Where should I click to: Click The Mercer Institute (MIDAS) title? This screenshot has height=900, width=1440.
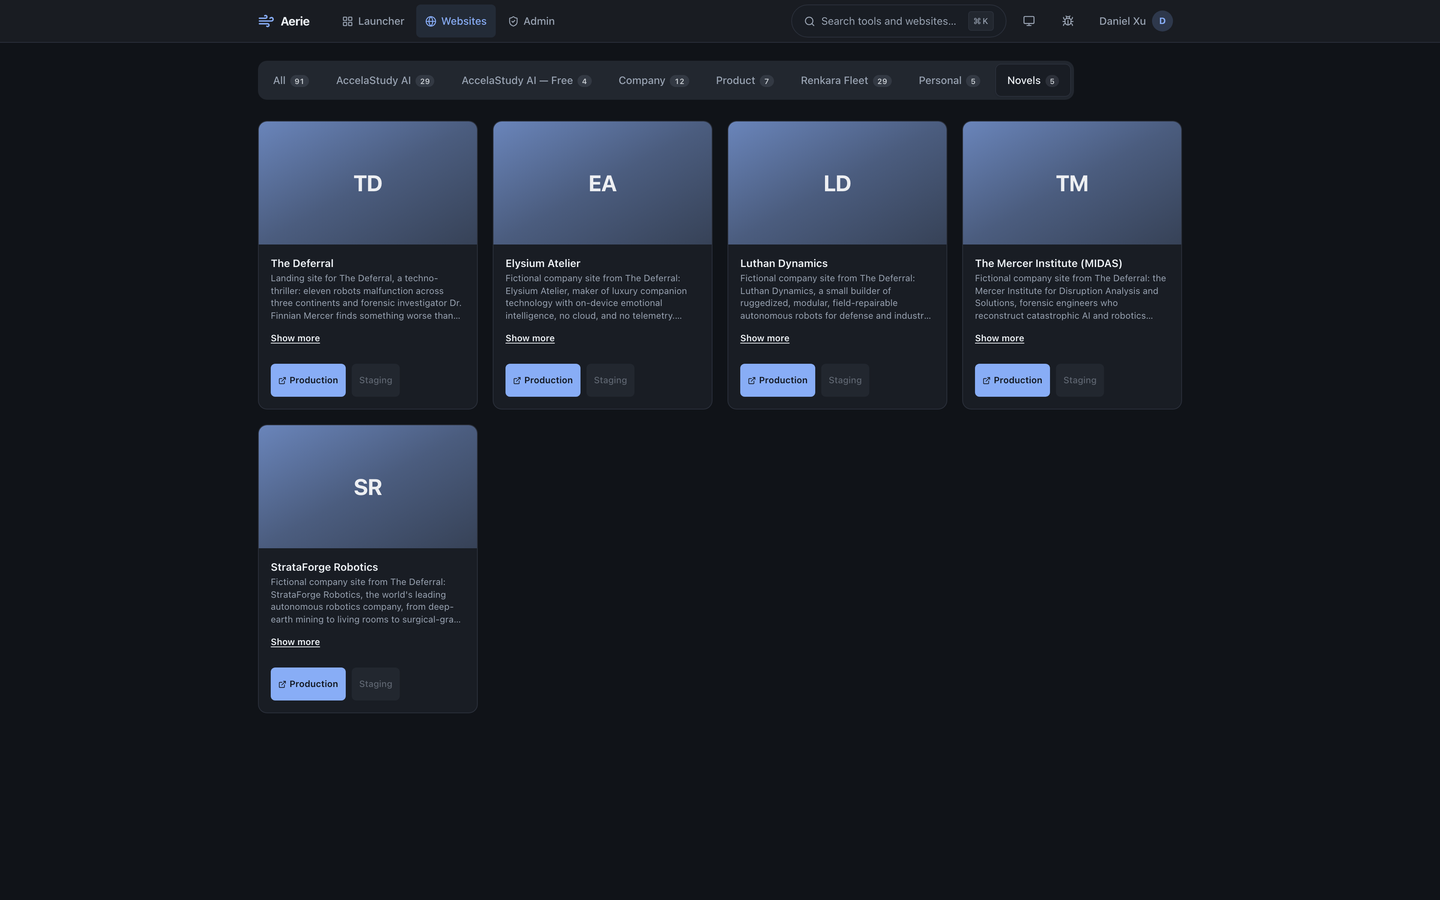coord(1048,264)
